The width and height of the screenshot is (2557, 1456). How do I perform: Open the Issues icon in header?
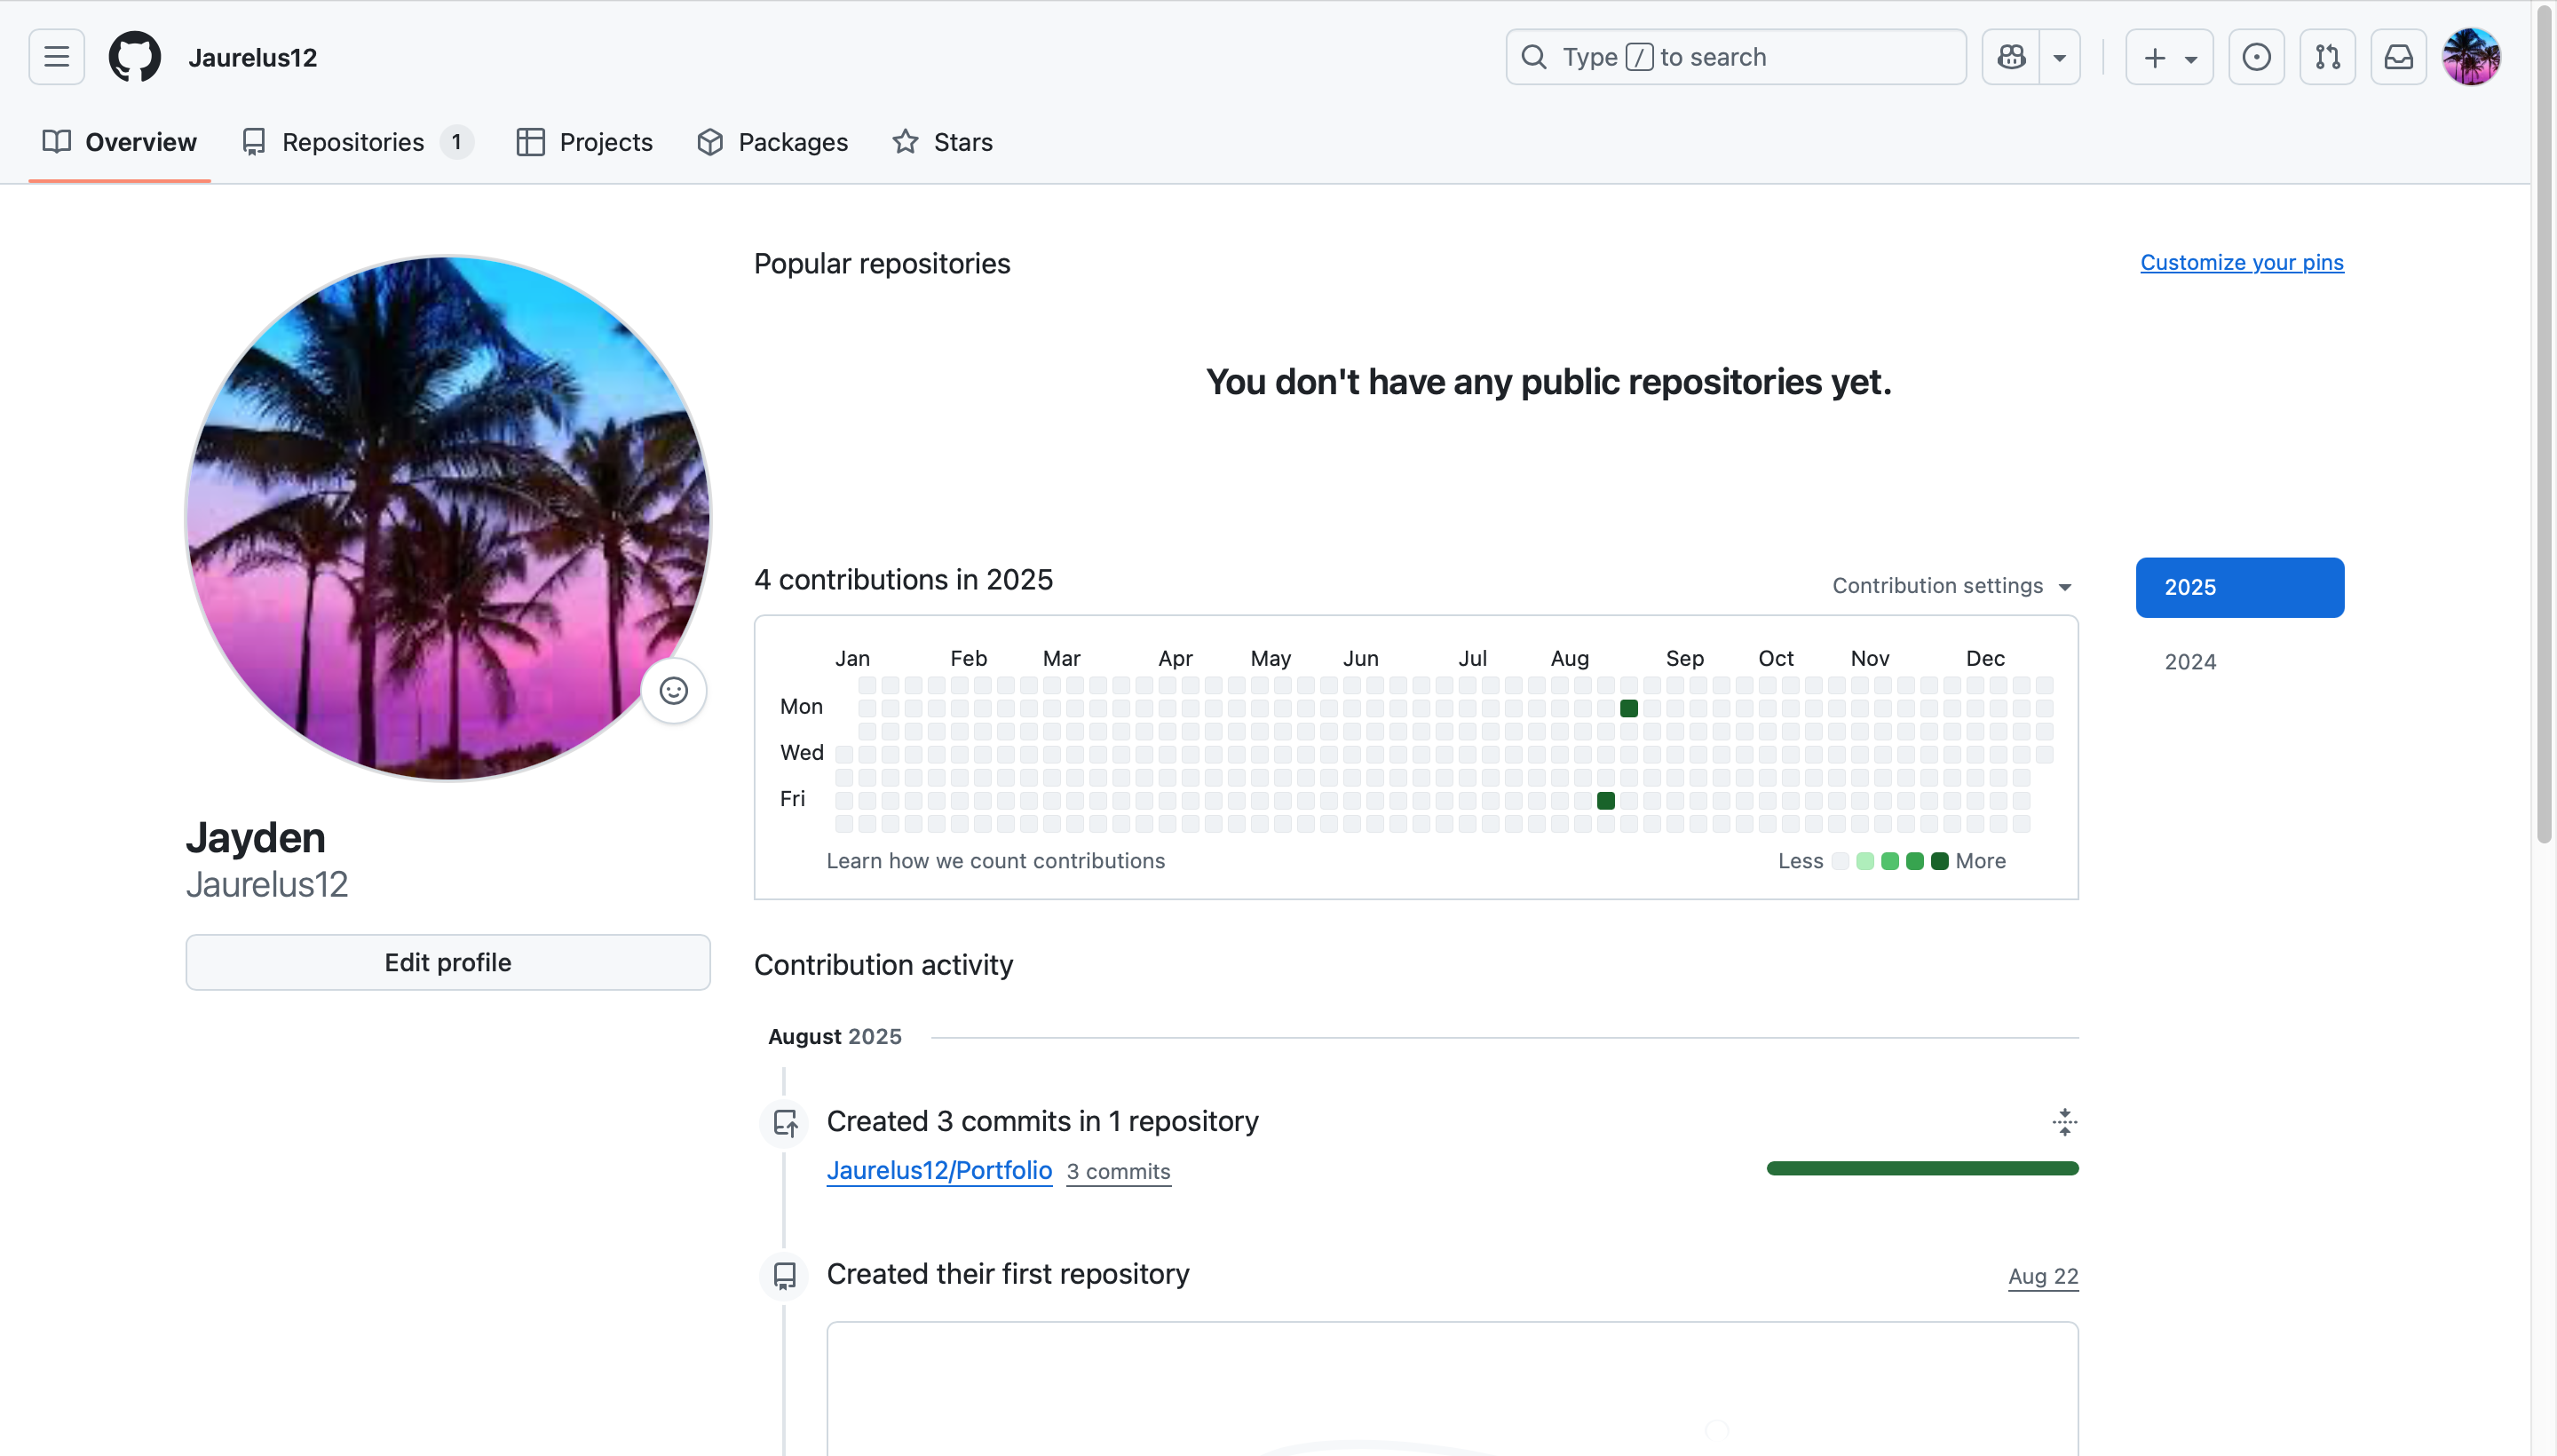pos(2256,57)
